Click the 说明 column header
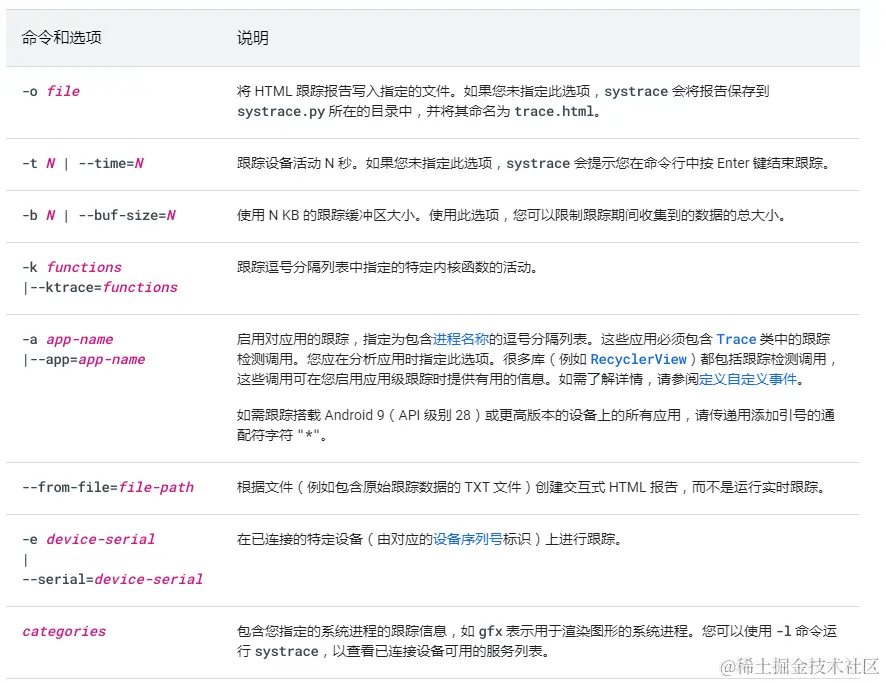886x683 pixels. [253, 38]
